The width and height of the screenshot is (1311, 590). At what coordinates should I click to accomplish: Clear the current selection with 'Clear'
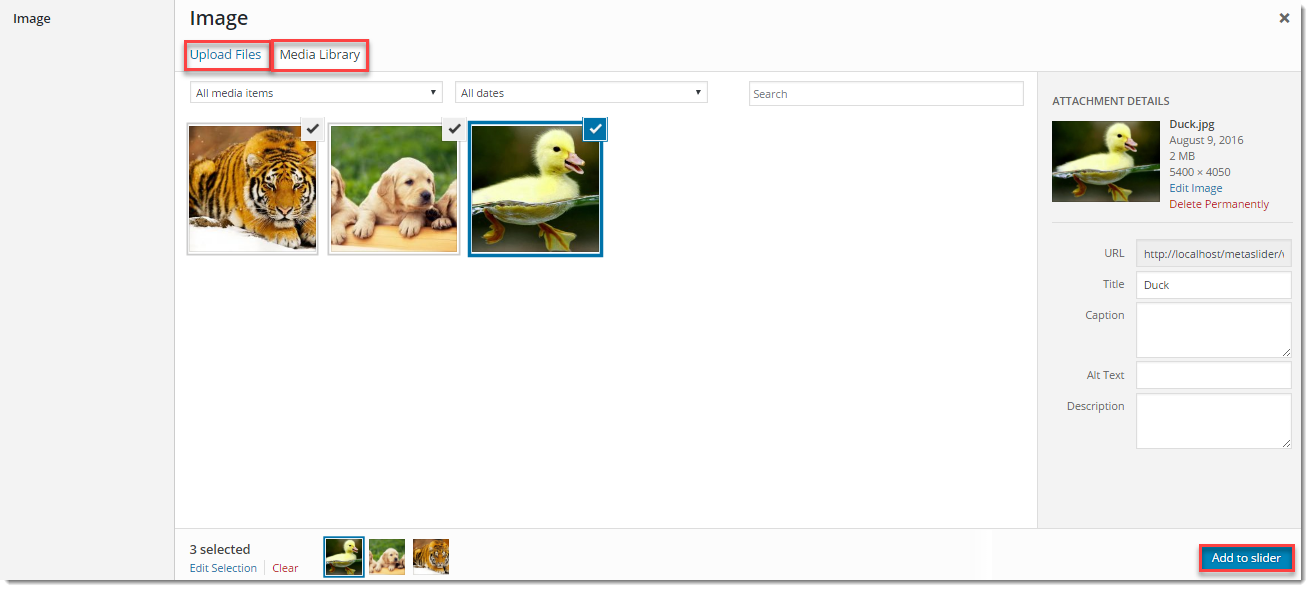coord(285,568)
